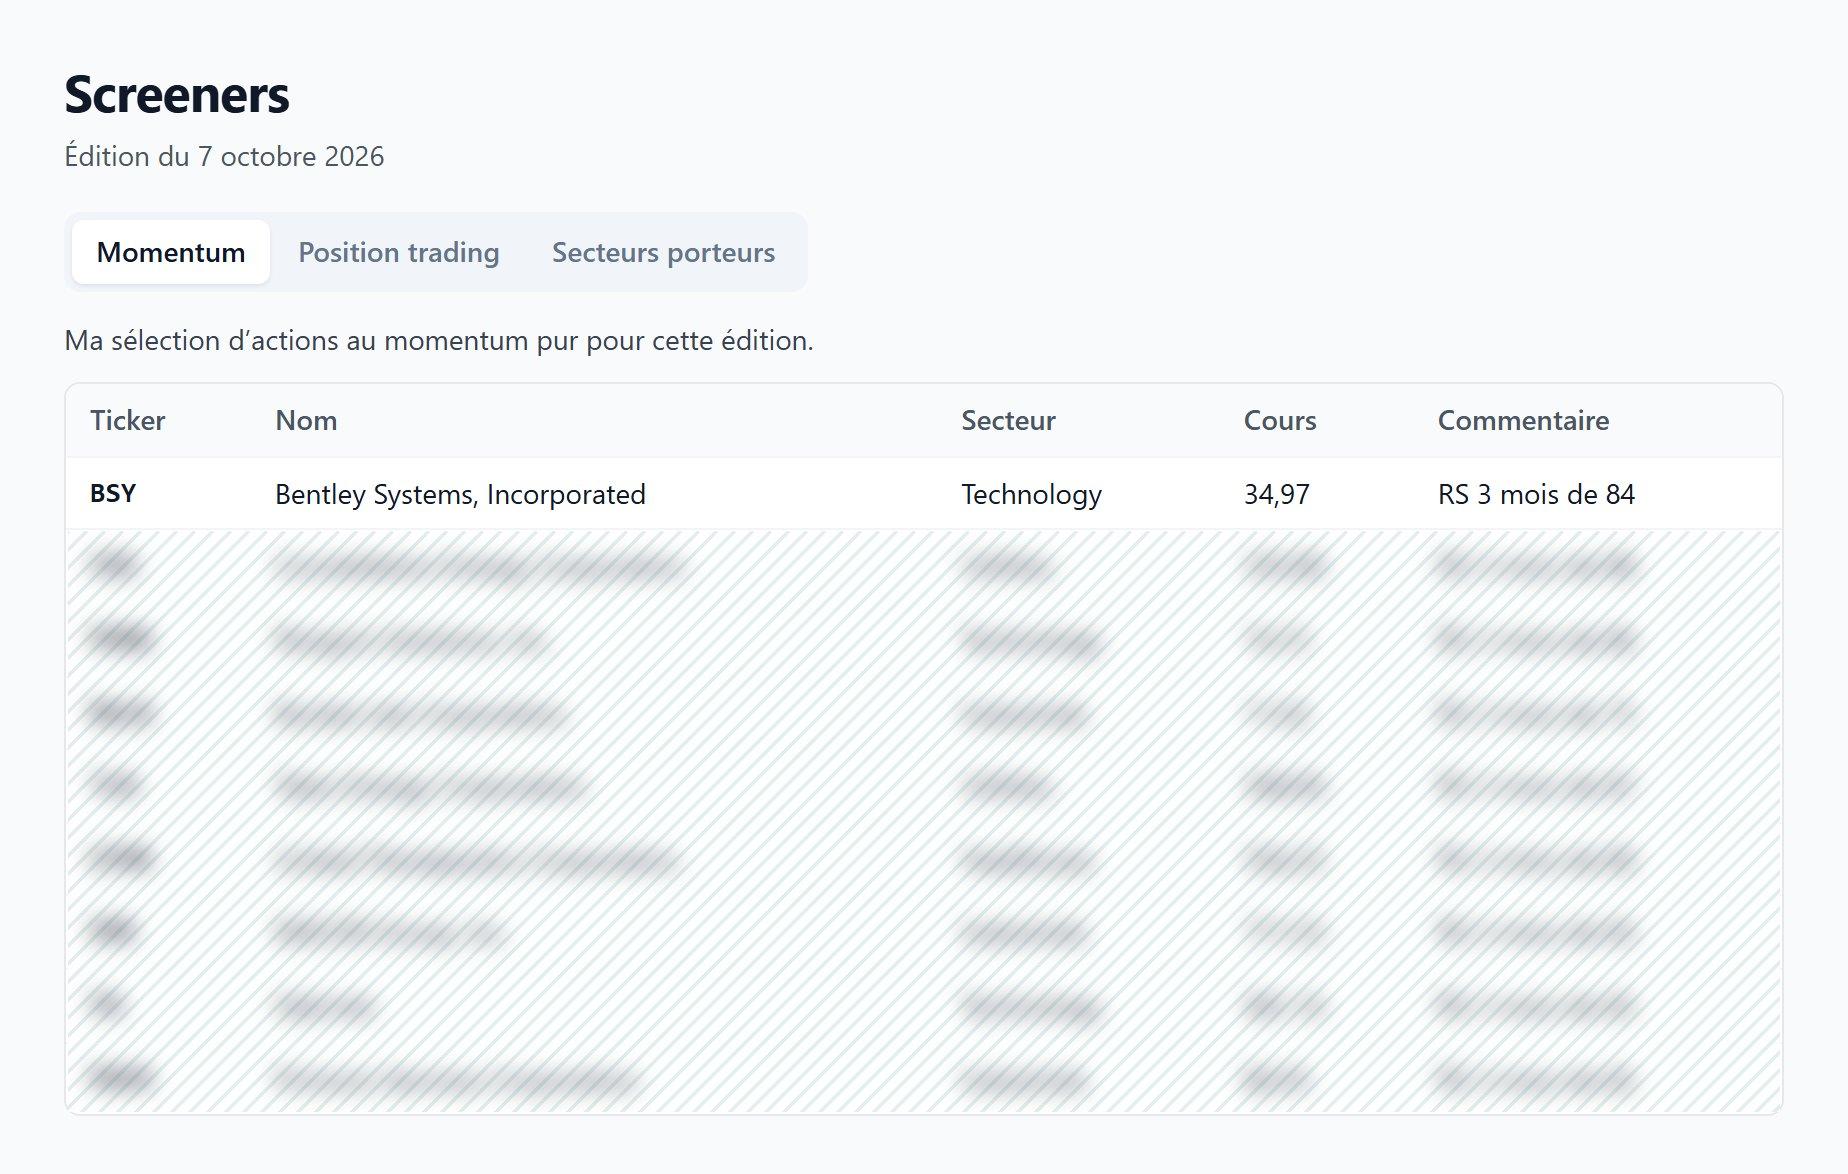Click the momentum selection description sentence
1848x1174 pixels.
439,341
